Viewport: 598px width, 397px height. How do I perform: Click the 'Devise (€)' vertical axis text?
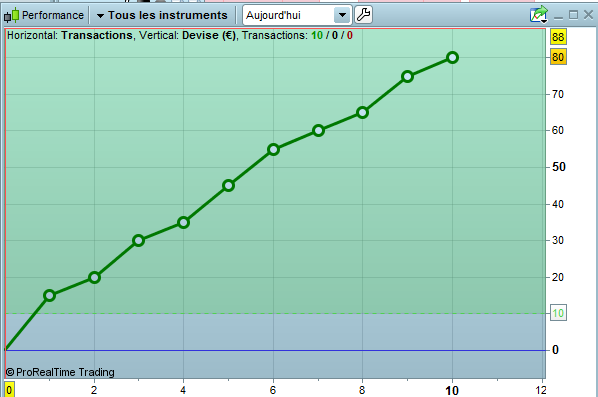[x=209, y=35]
